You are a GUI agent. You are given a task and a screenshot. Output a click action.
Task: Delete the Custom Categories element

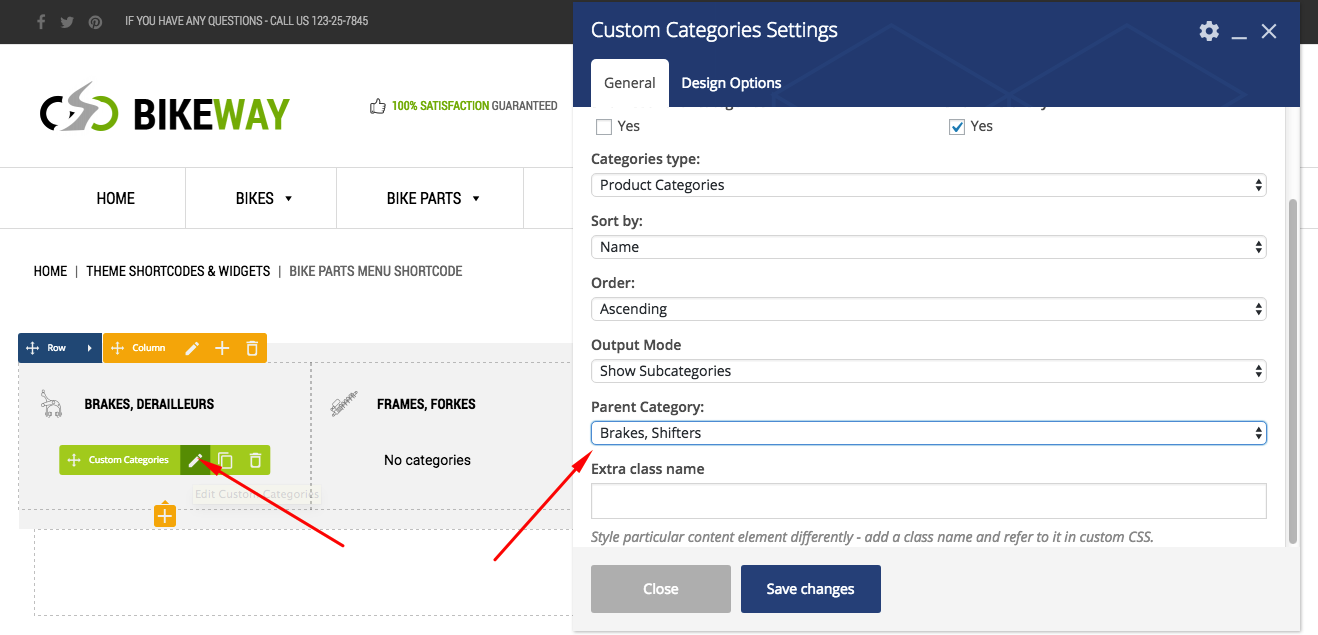click(255, 460)
